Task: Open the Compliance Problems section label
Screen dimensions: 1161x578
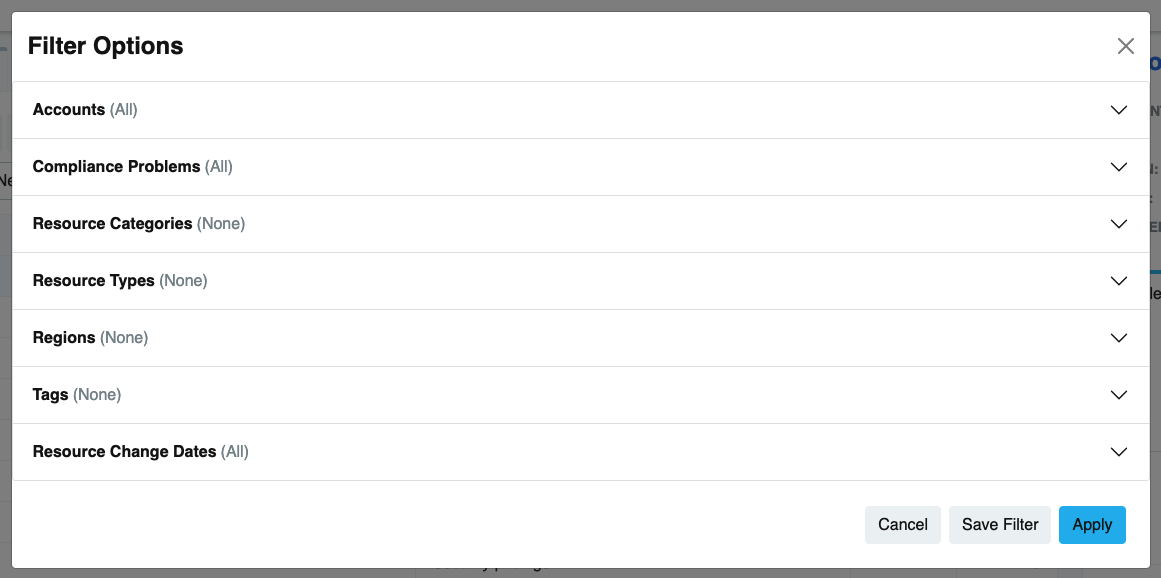Action: [116, 167]
